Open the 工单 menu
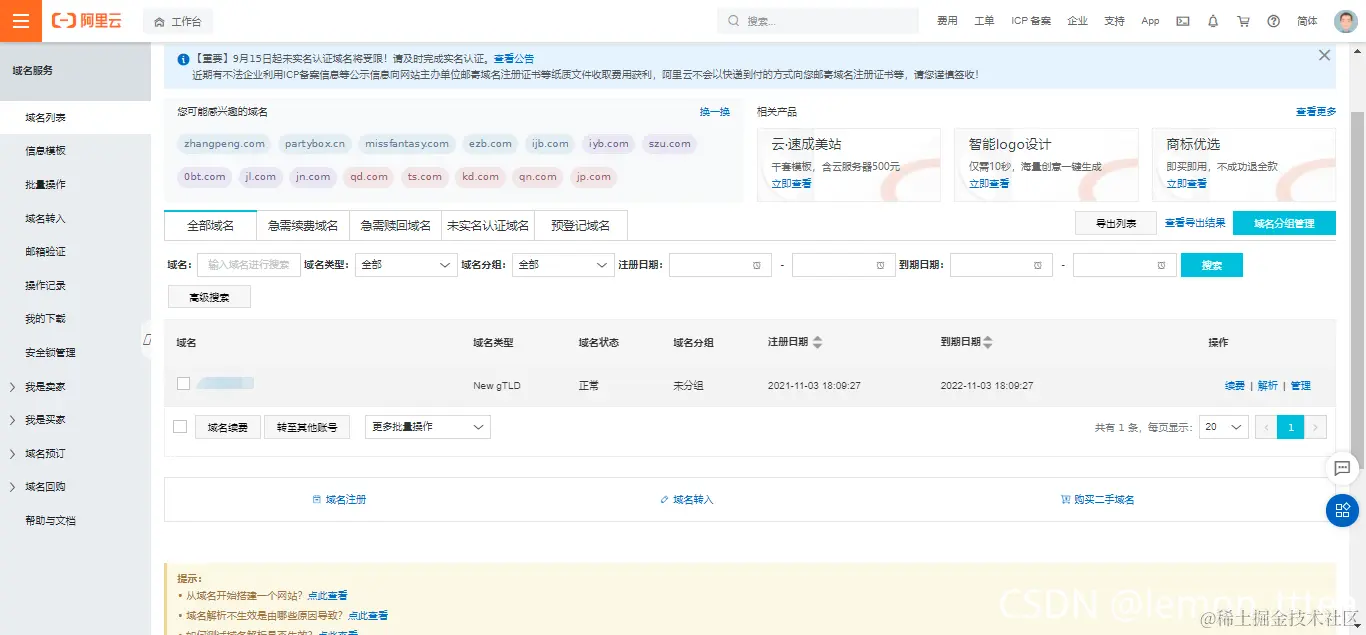The image size is (1366, 635). click(984, 21)
